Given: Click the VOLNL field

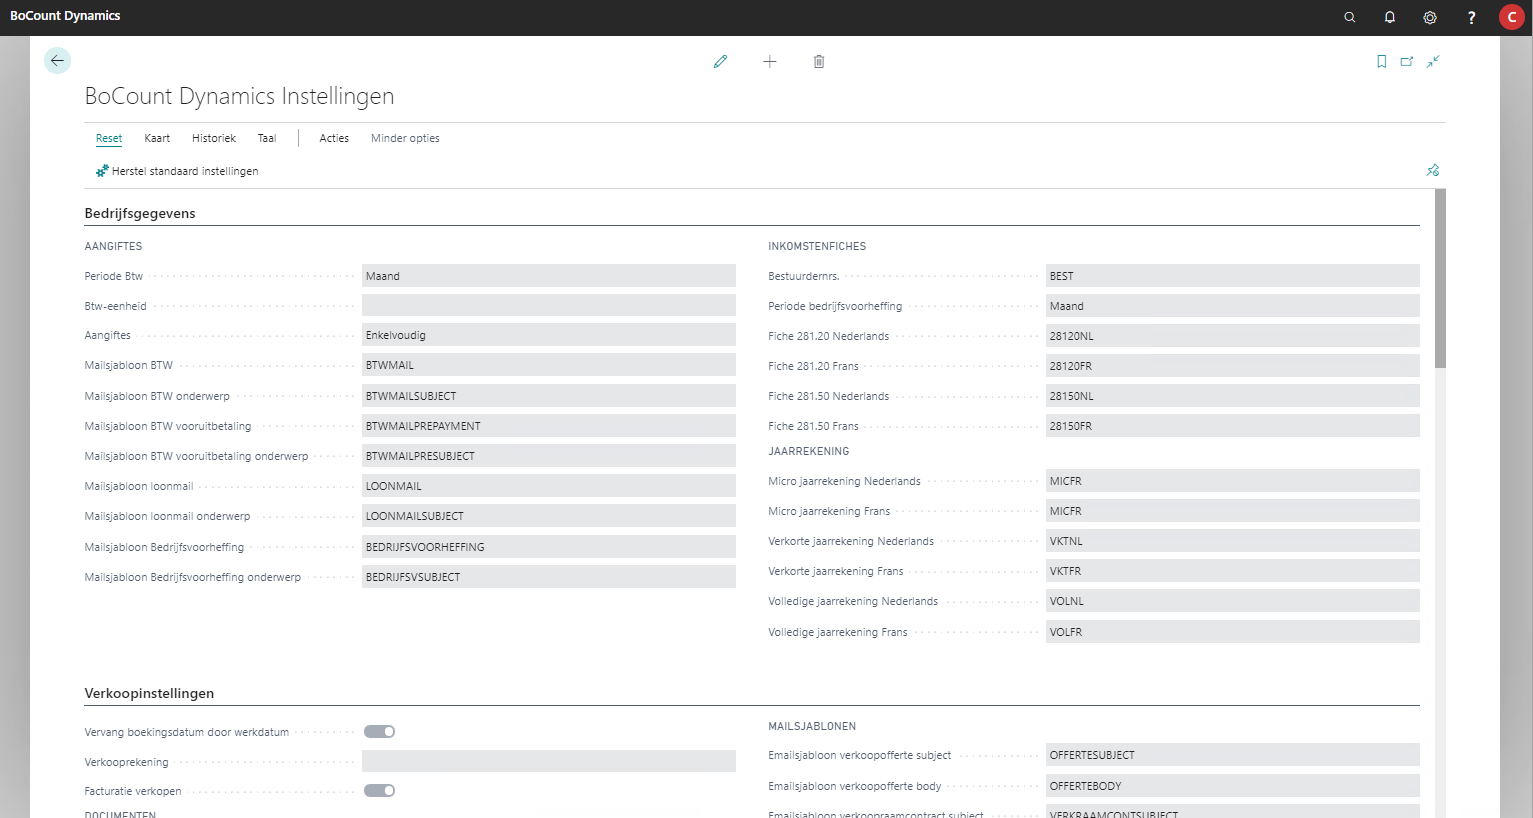Looking at the screenshot, I should (x=1233, y=601).
